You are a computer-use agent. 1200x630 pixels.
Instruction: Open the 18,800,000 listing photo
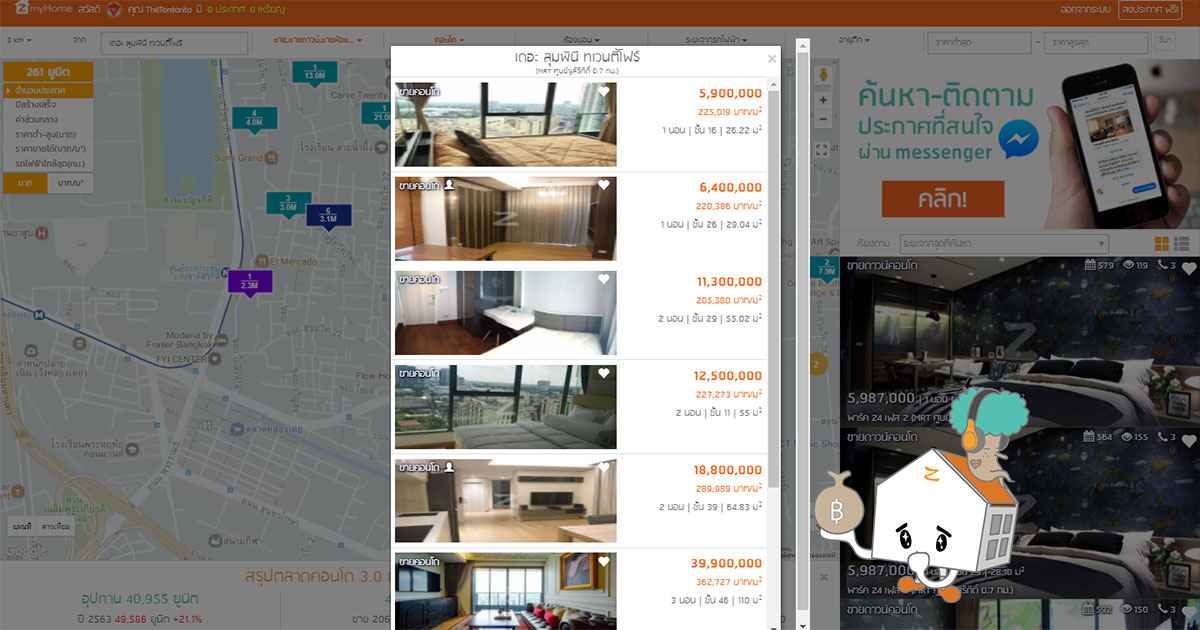pos(505,500)
